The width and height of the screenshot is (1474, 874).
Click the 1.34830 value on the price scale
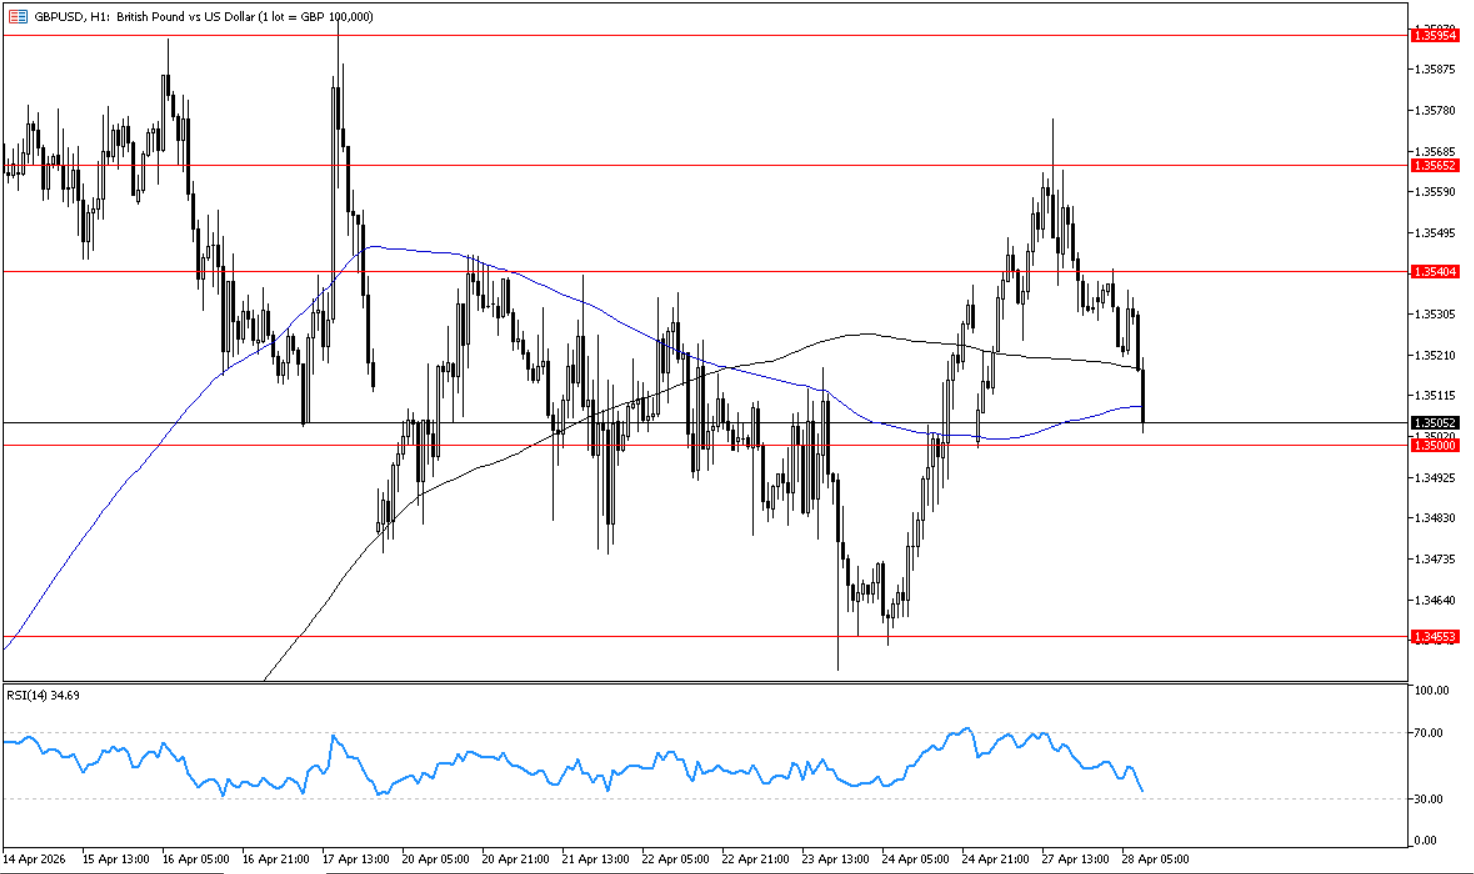pyautogui.click(x=1434, y=518)
